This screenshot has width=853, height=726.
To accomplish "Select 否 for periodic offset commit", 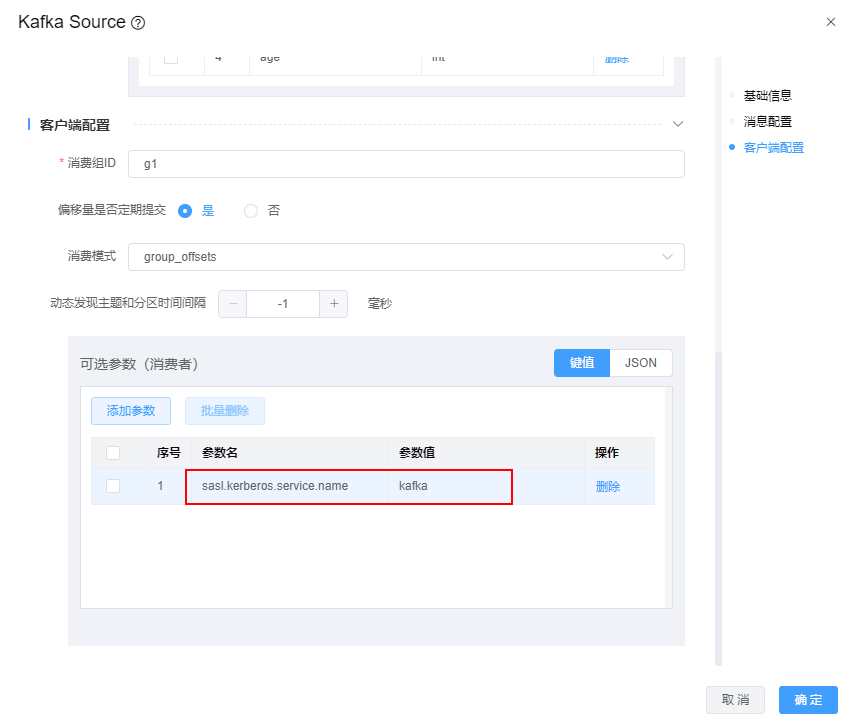I will (251, 211).
